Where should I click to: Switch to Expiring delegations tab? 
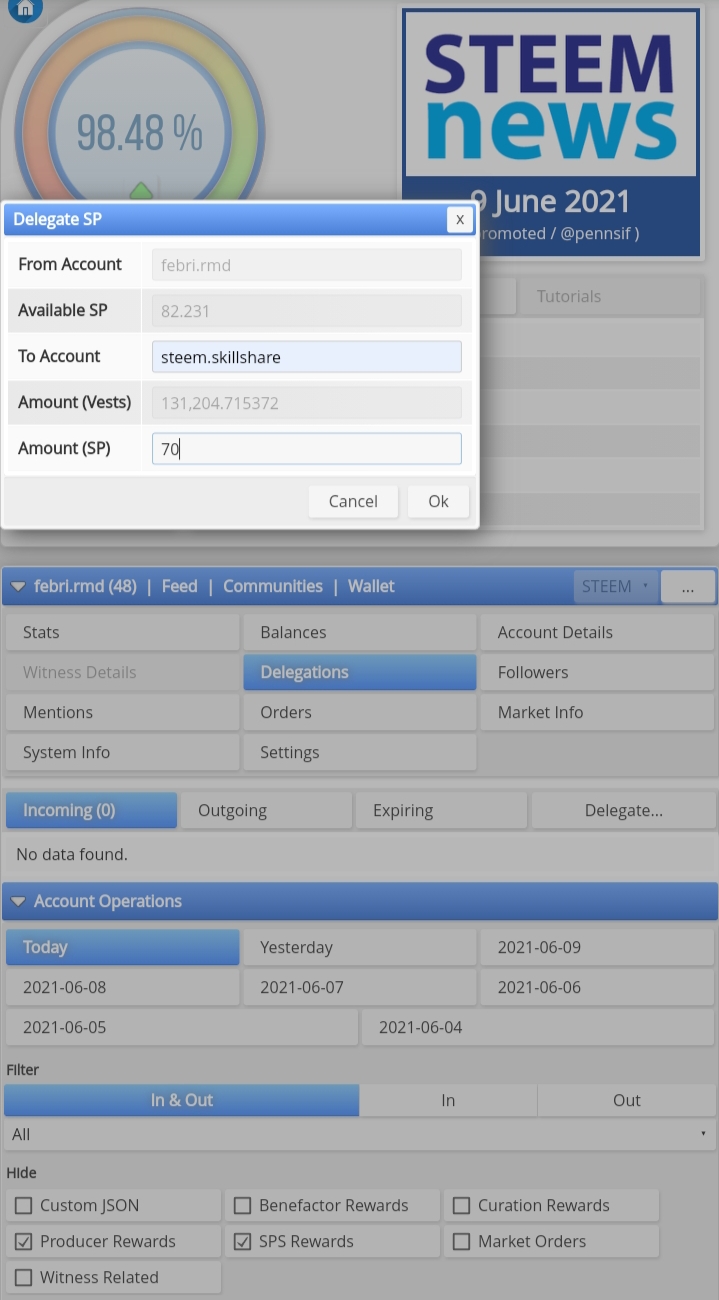pos(441,810)
